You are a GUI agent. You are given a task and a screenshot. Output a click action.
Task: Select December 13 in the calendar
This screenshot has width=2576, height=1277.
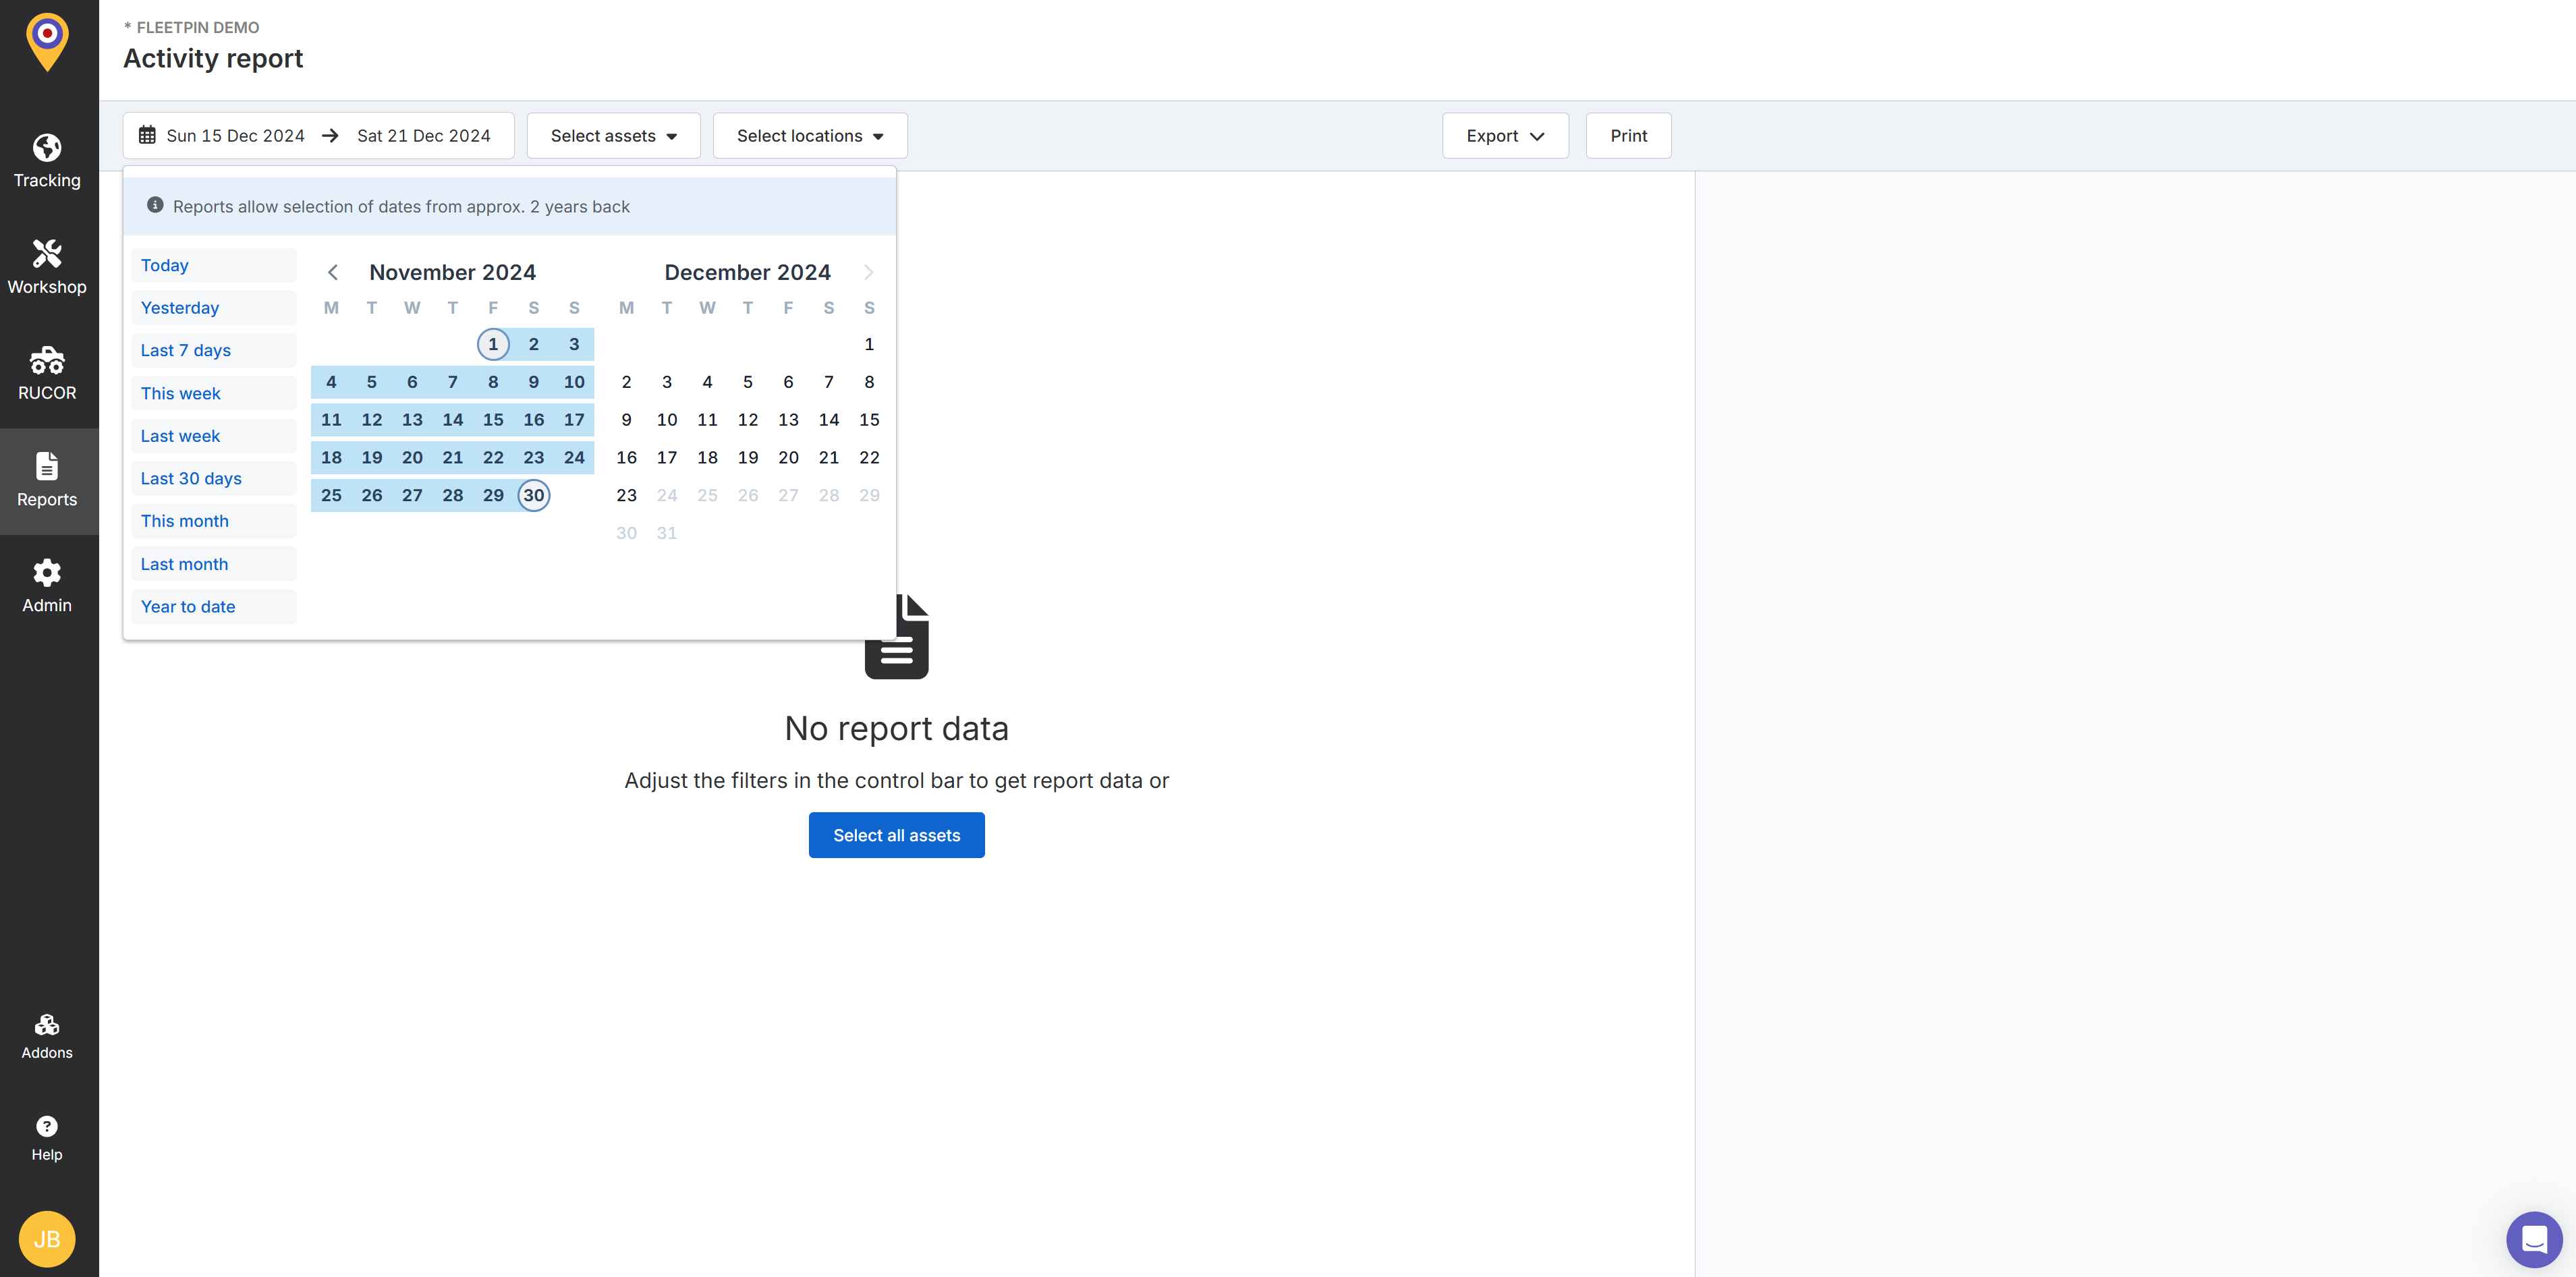click(788, 420)
